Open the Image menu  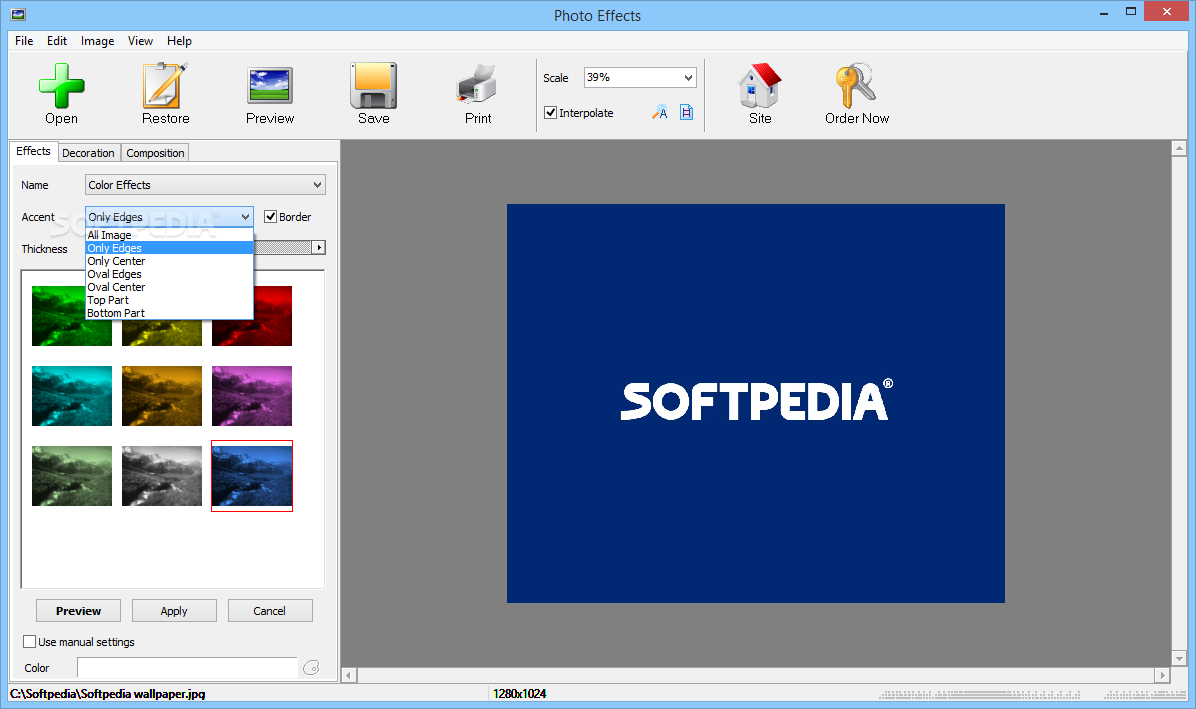(97, 40)
